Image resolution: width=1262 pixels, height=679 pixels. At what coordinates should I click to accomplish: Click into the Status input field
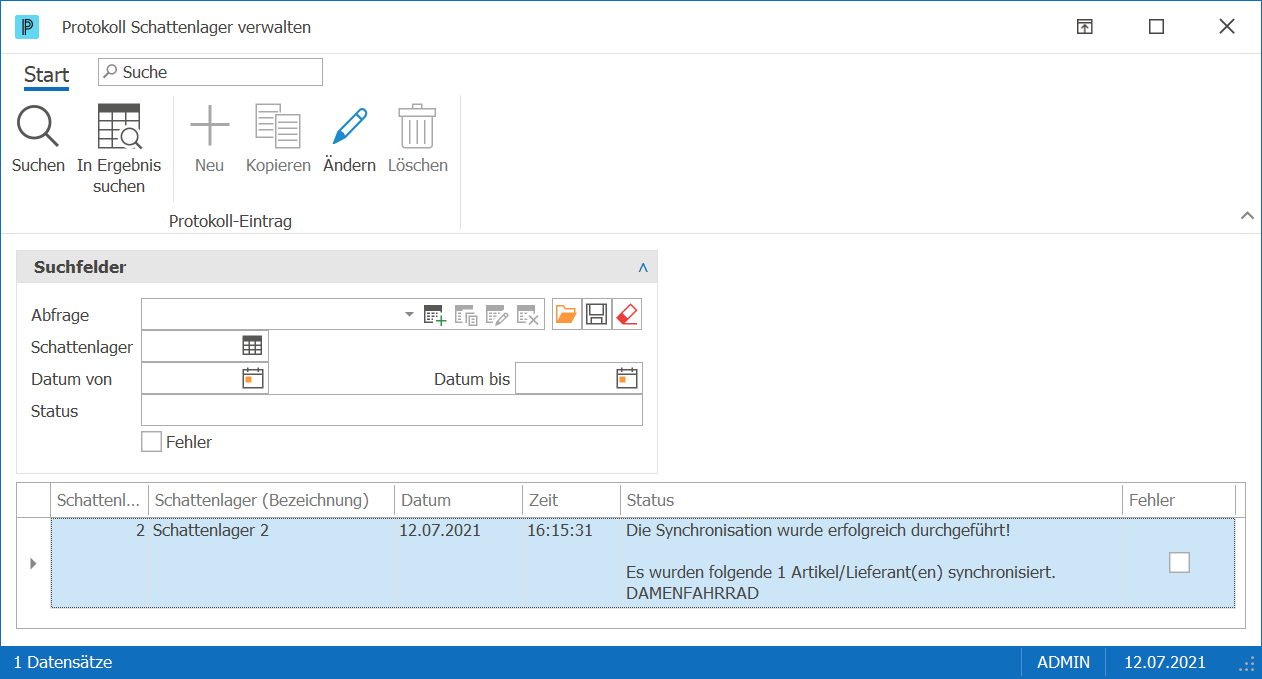point(392,410)
